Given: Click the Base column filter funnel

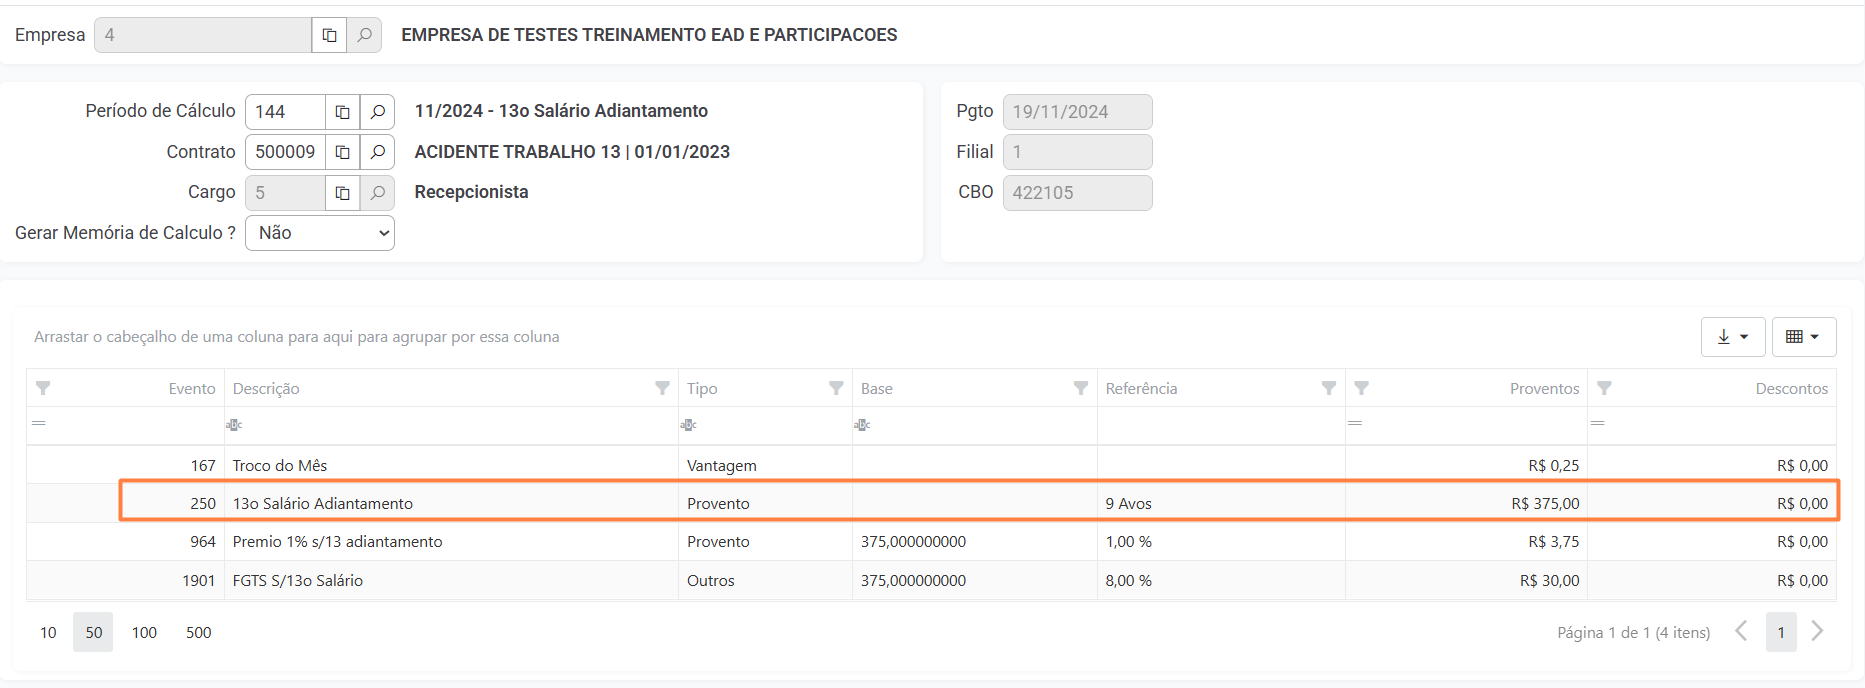Looking at the screenshot, I should point(1080,388).
